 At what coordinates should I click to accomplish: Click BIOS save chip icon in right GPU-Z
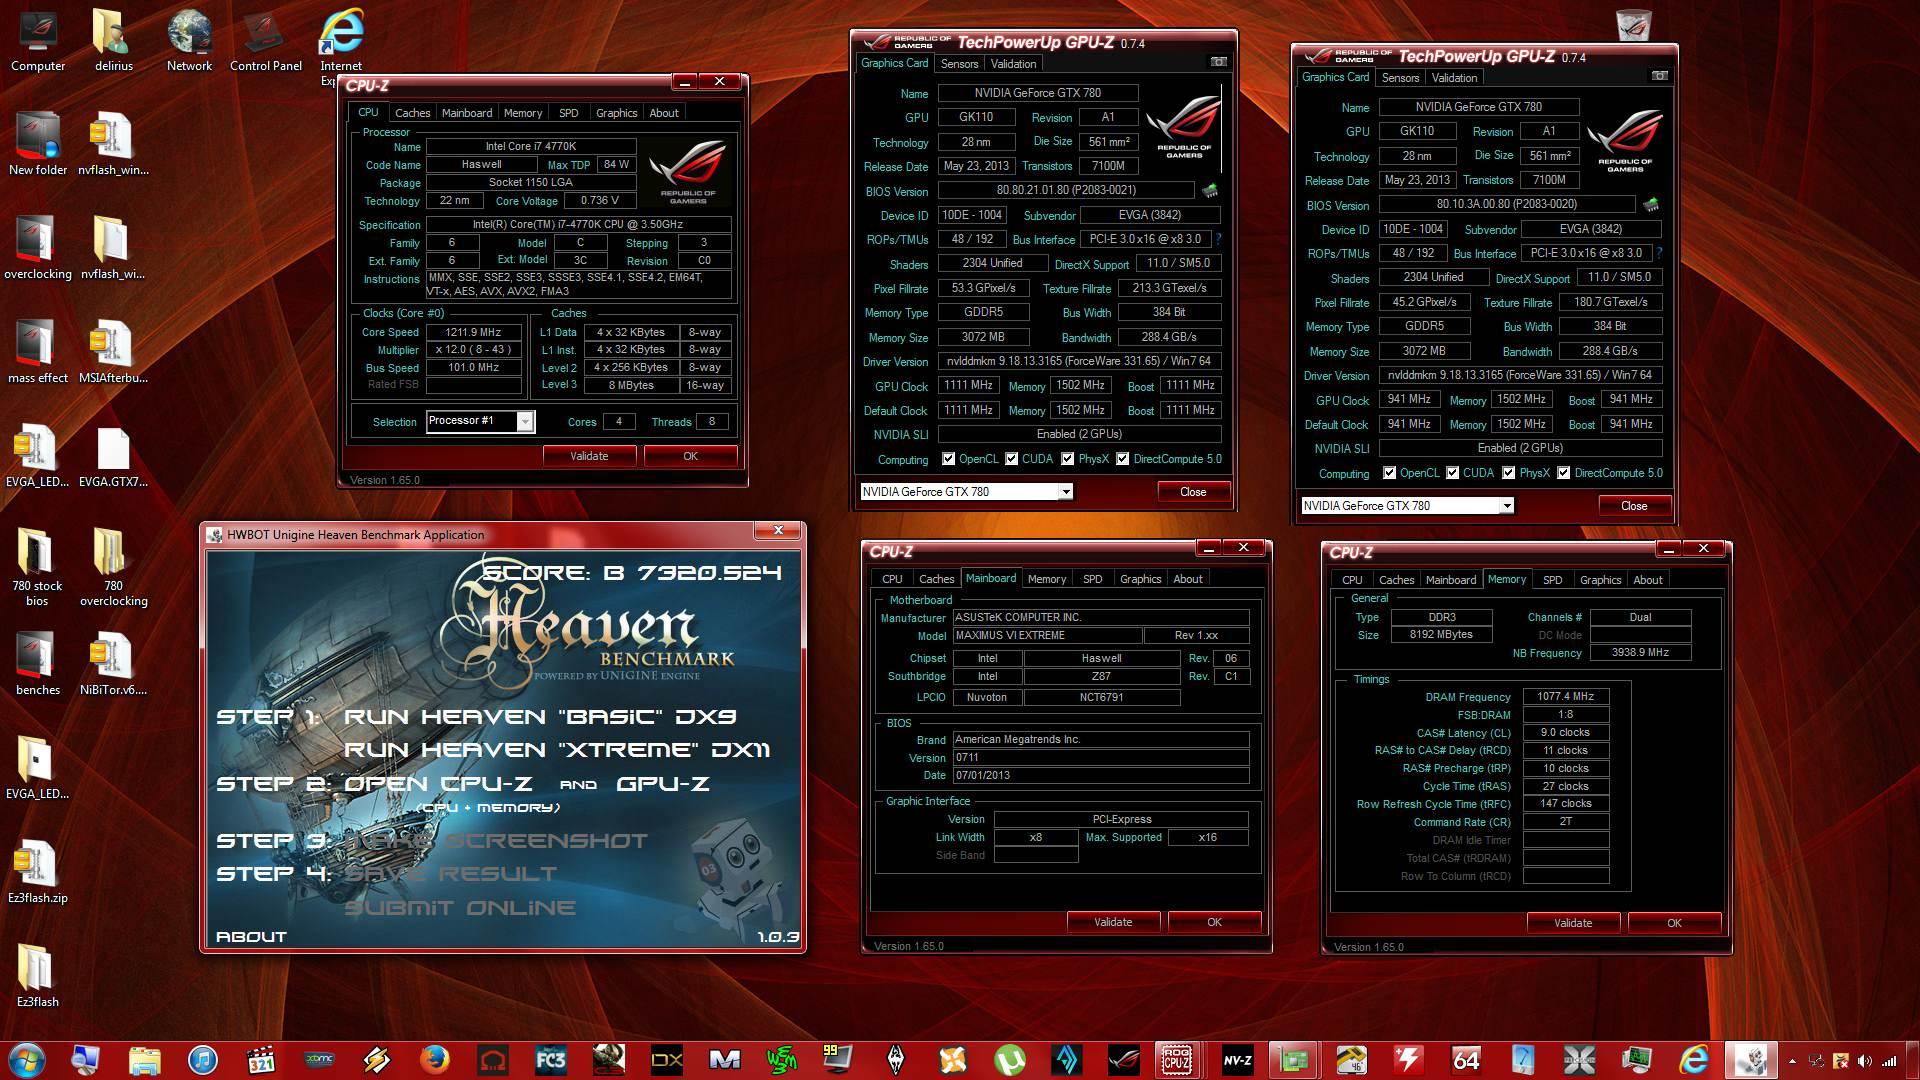(x=1651, y=204)
